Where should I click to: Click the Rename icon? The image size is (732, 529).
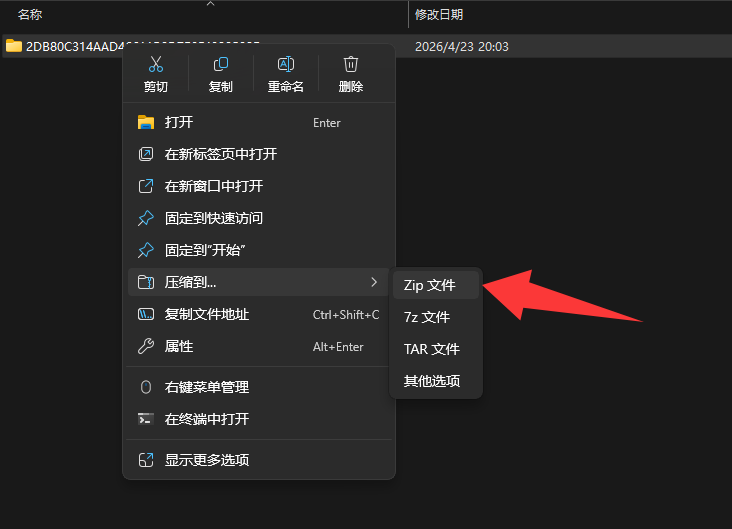click(286, 64)
